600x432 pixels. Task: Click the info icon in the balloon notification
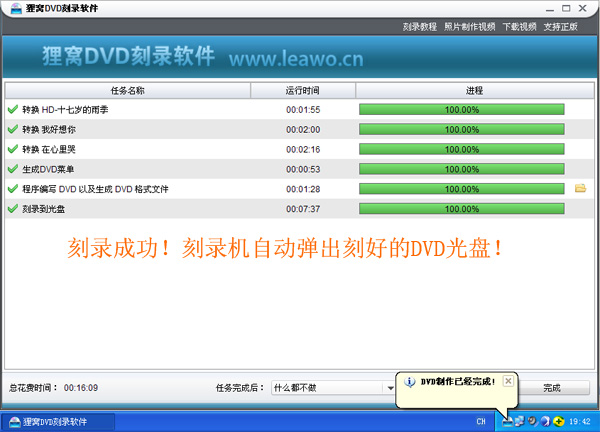(409, 381)
